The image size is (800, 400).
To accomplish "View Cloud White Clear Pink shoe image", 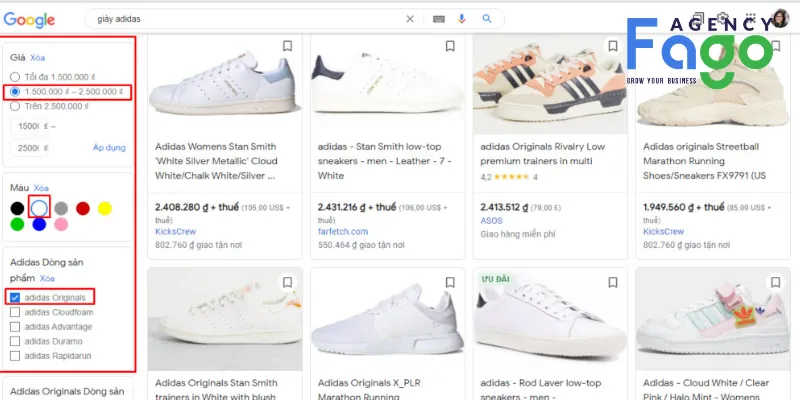I will pyautogui.click(x=713, y=319).
